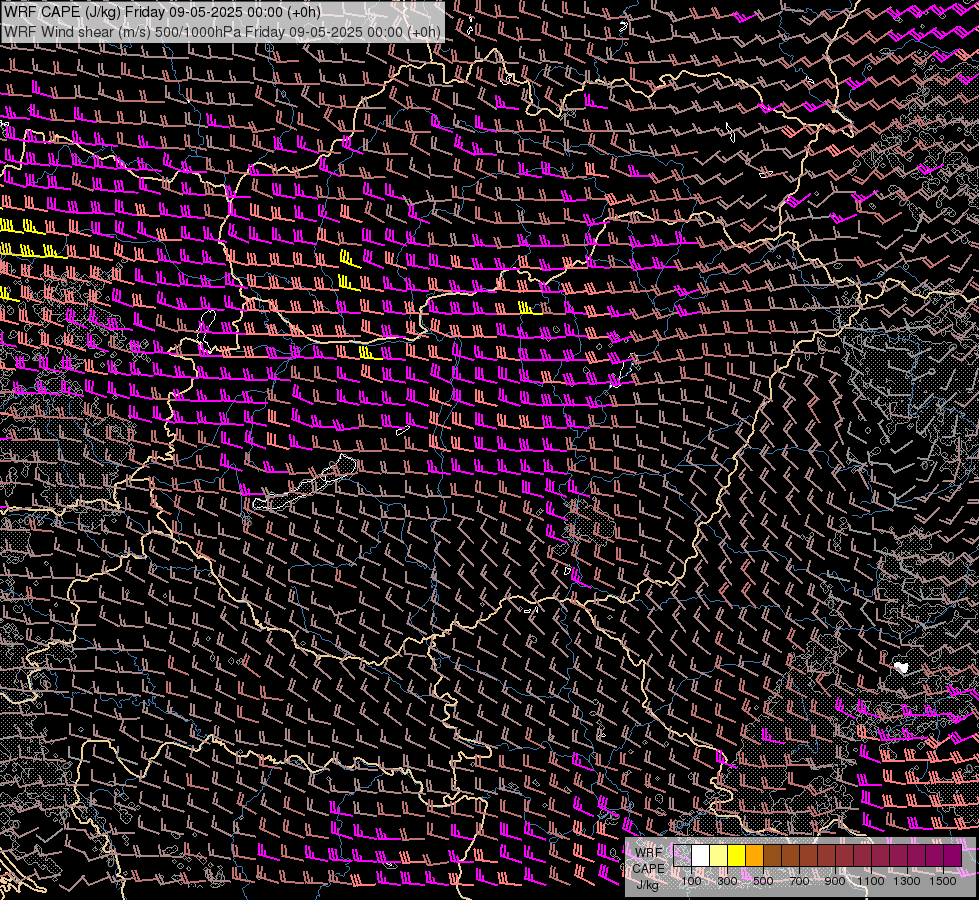Click the legend value 500
979x900 pixels.
(763, 881)
